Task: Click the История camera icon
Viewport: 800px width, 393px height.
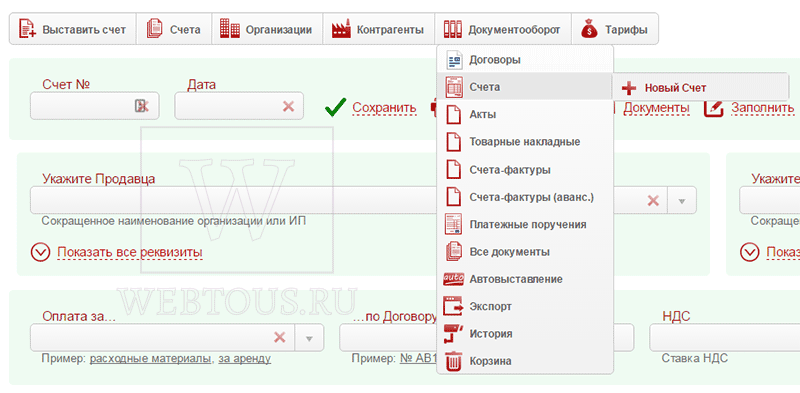Action: 454,334
